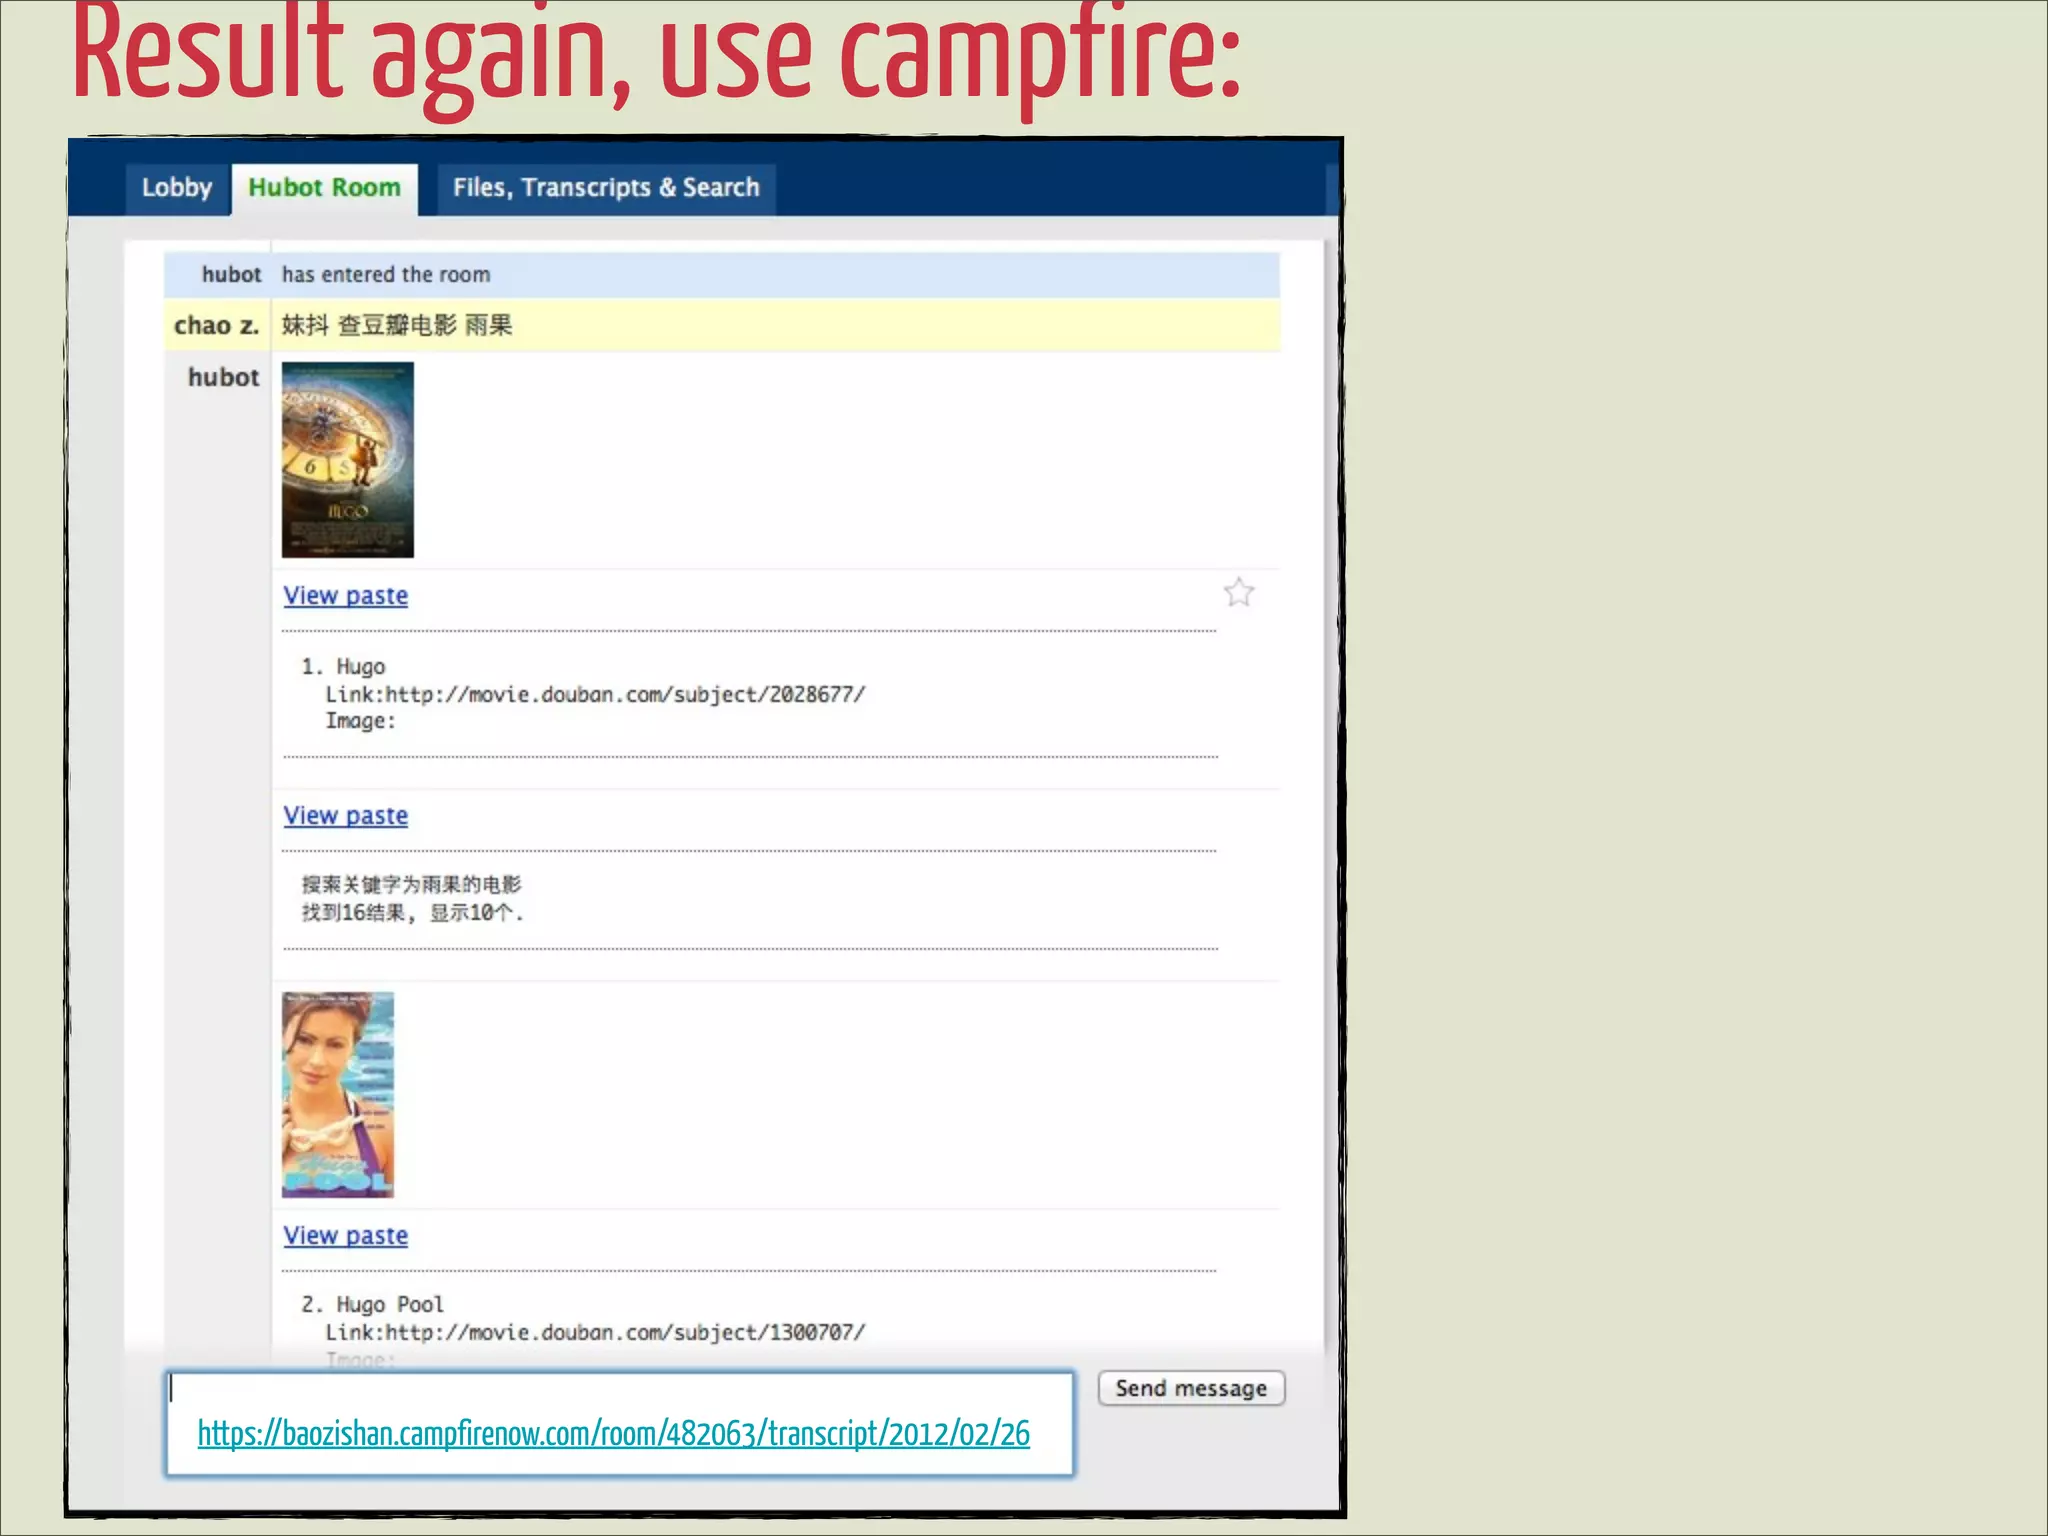This screenshot has height=1536, width=2048.
Task: Click the Send message button
Action: [x=1190, y=1388]
